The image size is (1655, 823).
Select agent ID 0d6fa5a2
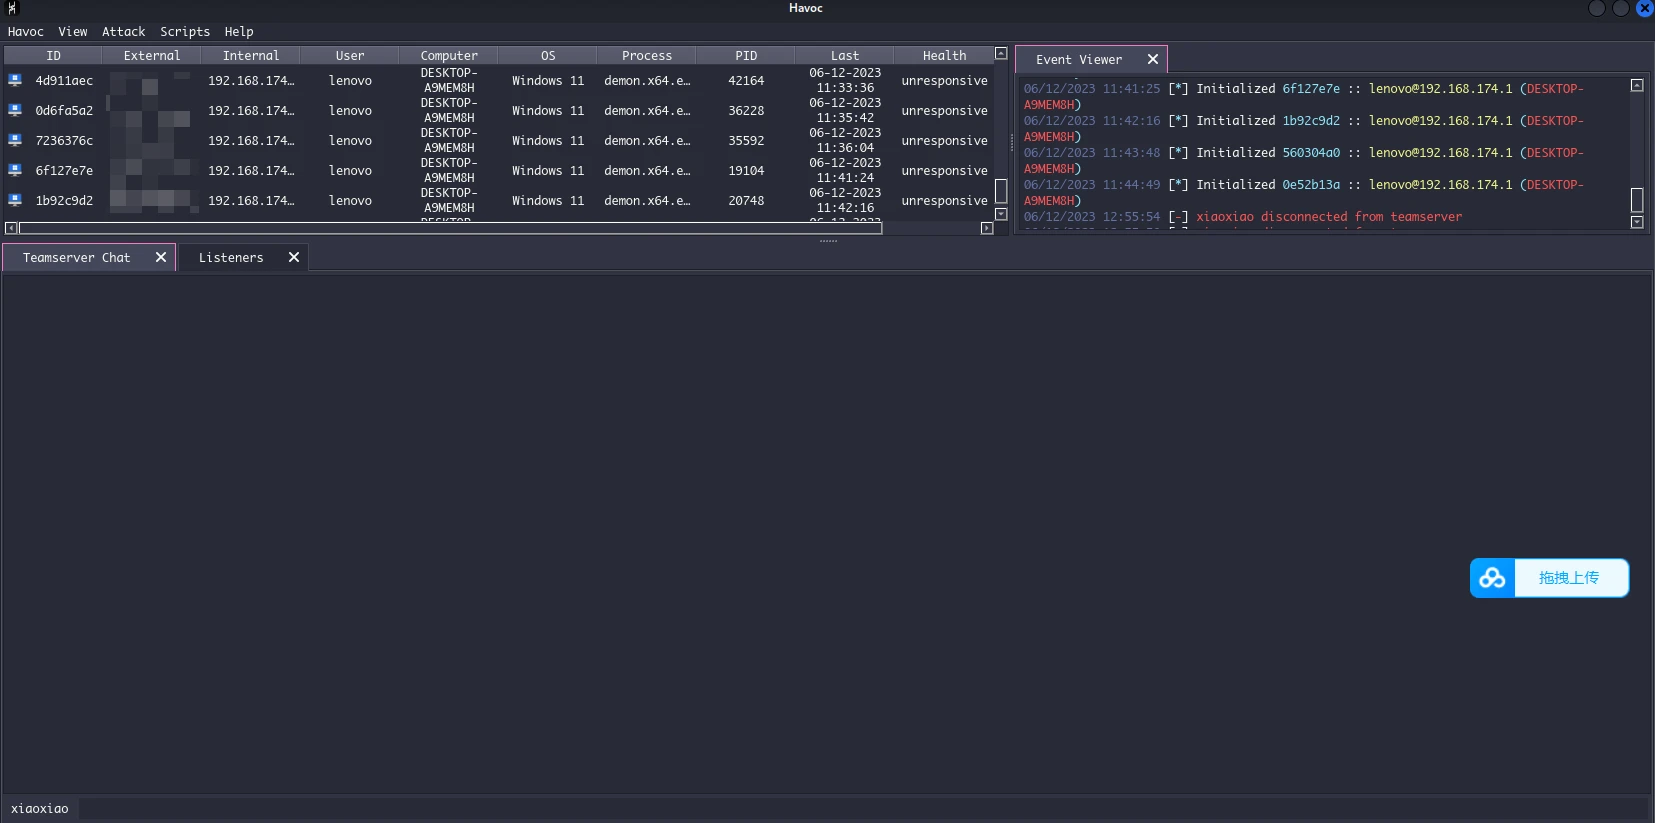click(x=64, y=111)
